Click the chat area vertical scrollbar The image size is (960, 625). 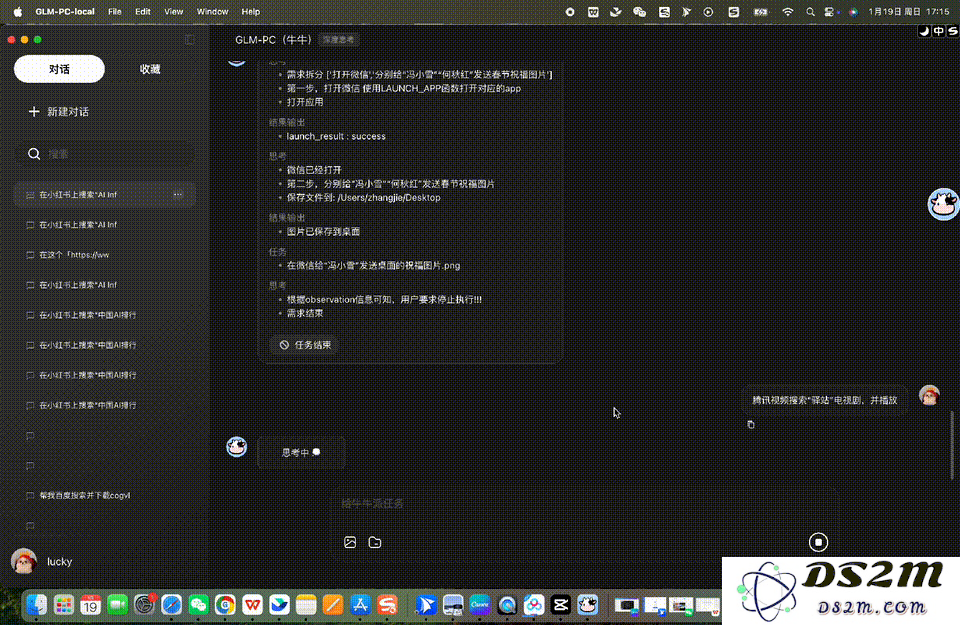[952, 445]
